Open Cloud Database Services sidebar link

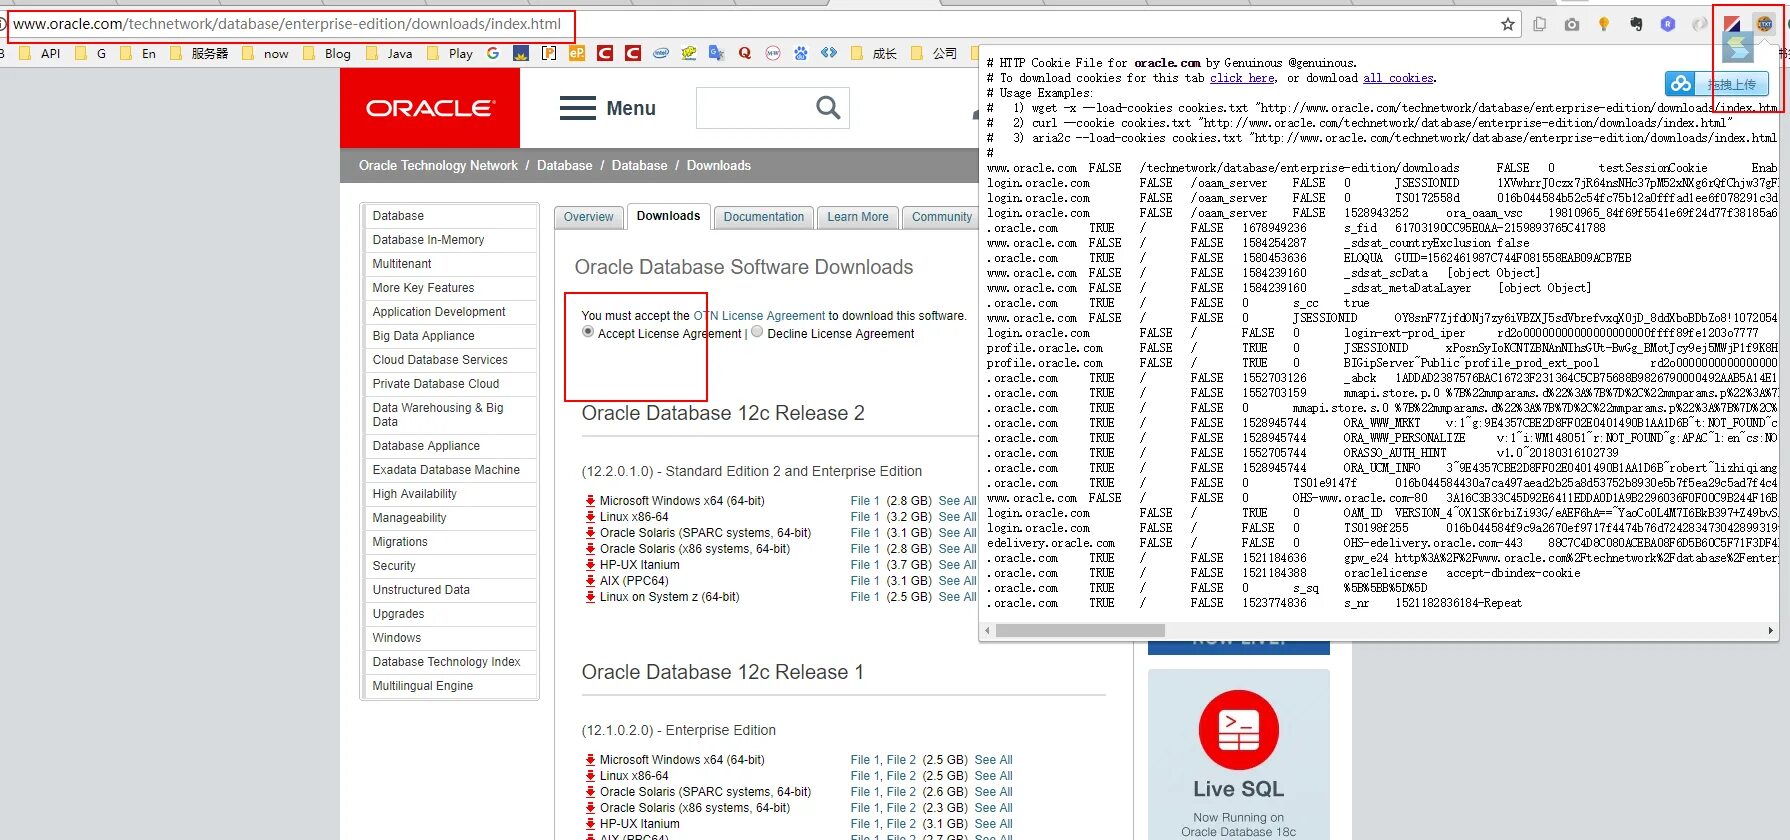coord(440,360)
